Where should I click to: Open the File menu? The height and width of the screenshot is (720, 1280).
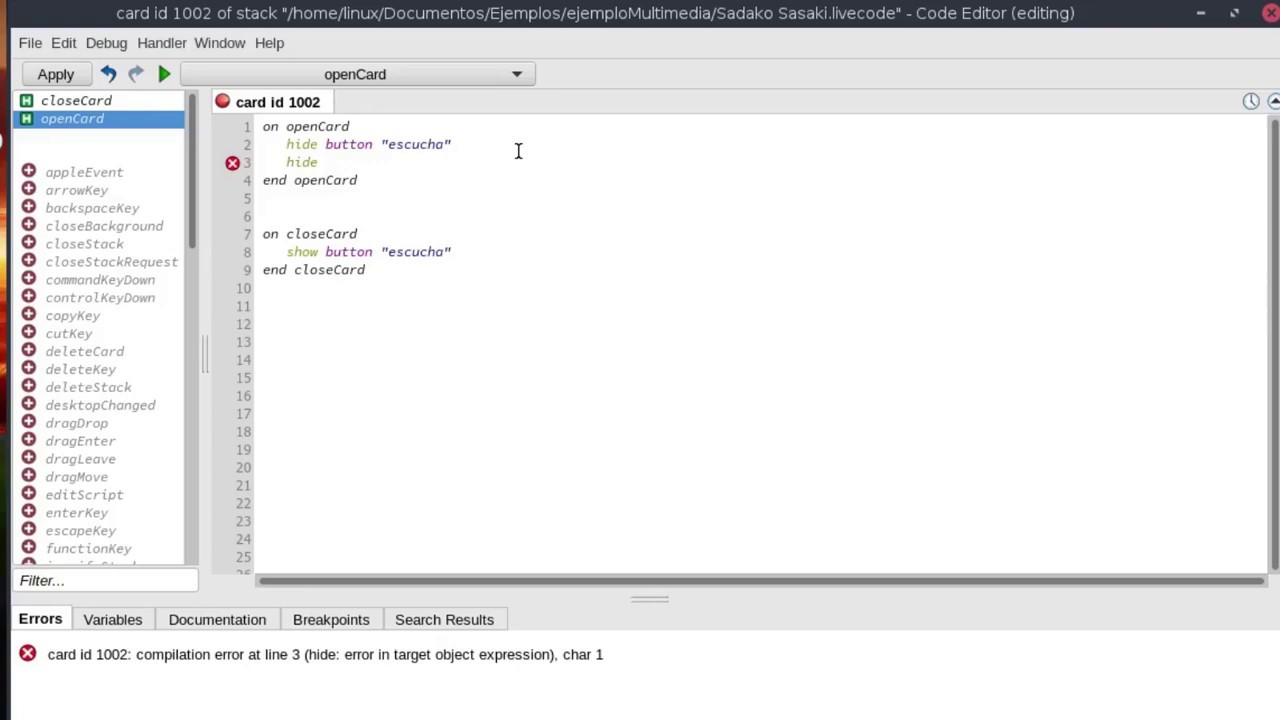(30, 43)
